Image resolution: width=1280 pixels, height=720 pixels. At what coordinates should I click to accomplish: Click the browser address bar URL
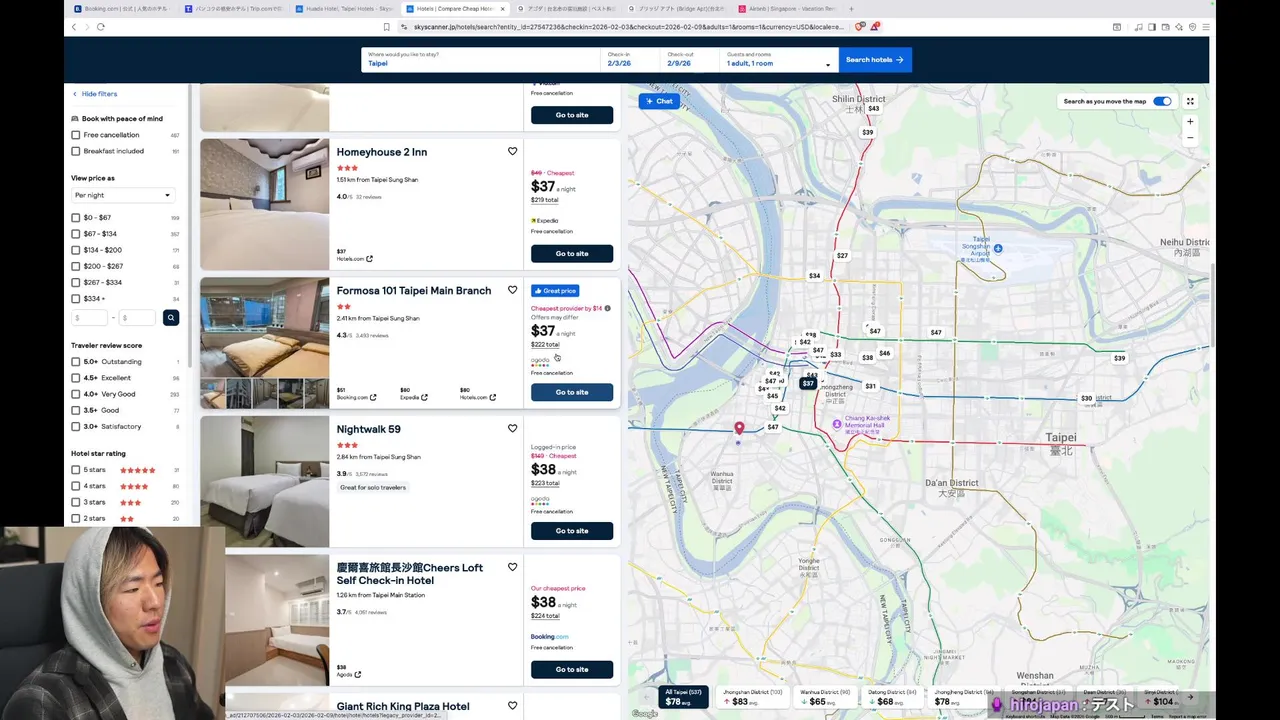click(x=628, y=27)
